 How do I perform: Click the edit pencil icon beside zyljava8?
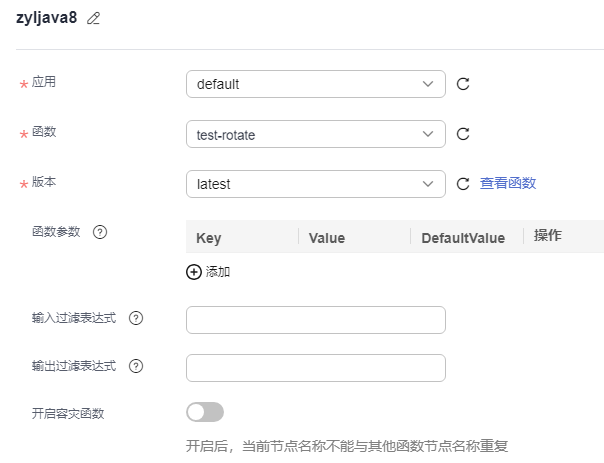(x=94, y=19)
